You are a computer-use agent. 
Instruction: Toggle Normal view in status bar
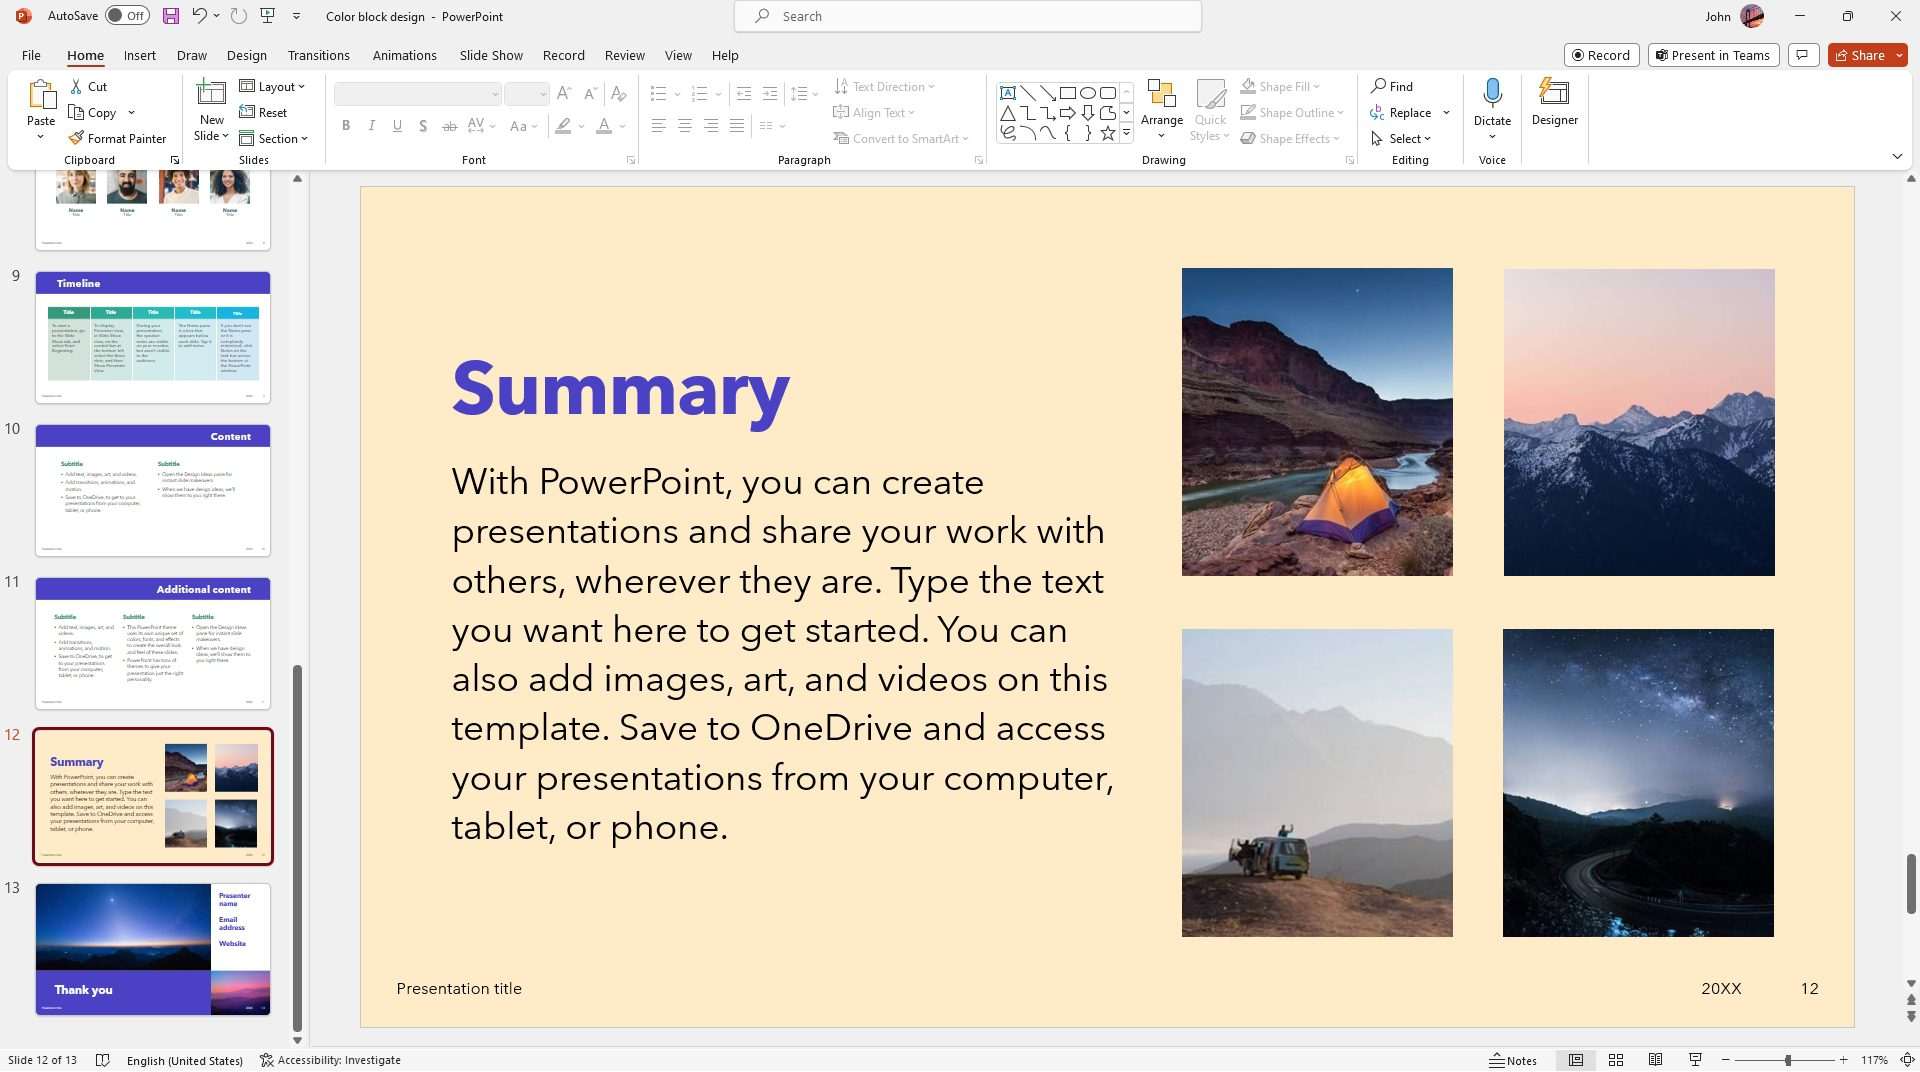1575,1060
